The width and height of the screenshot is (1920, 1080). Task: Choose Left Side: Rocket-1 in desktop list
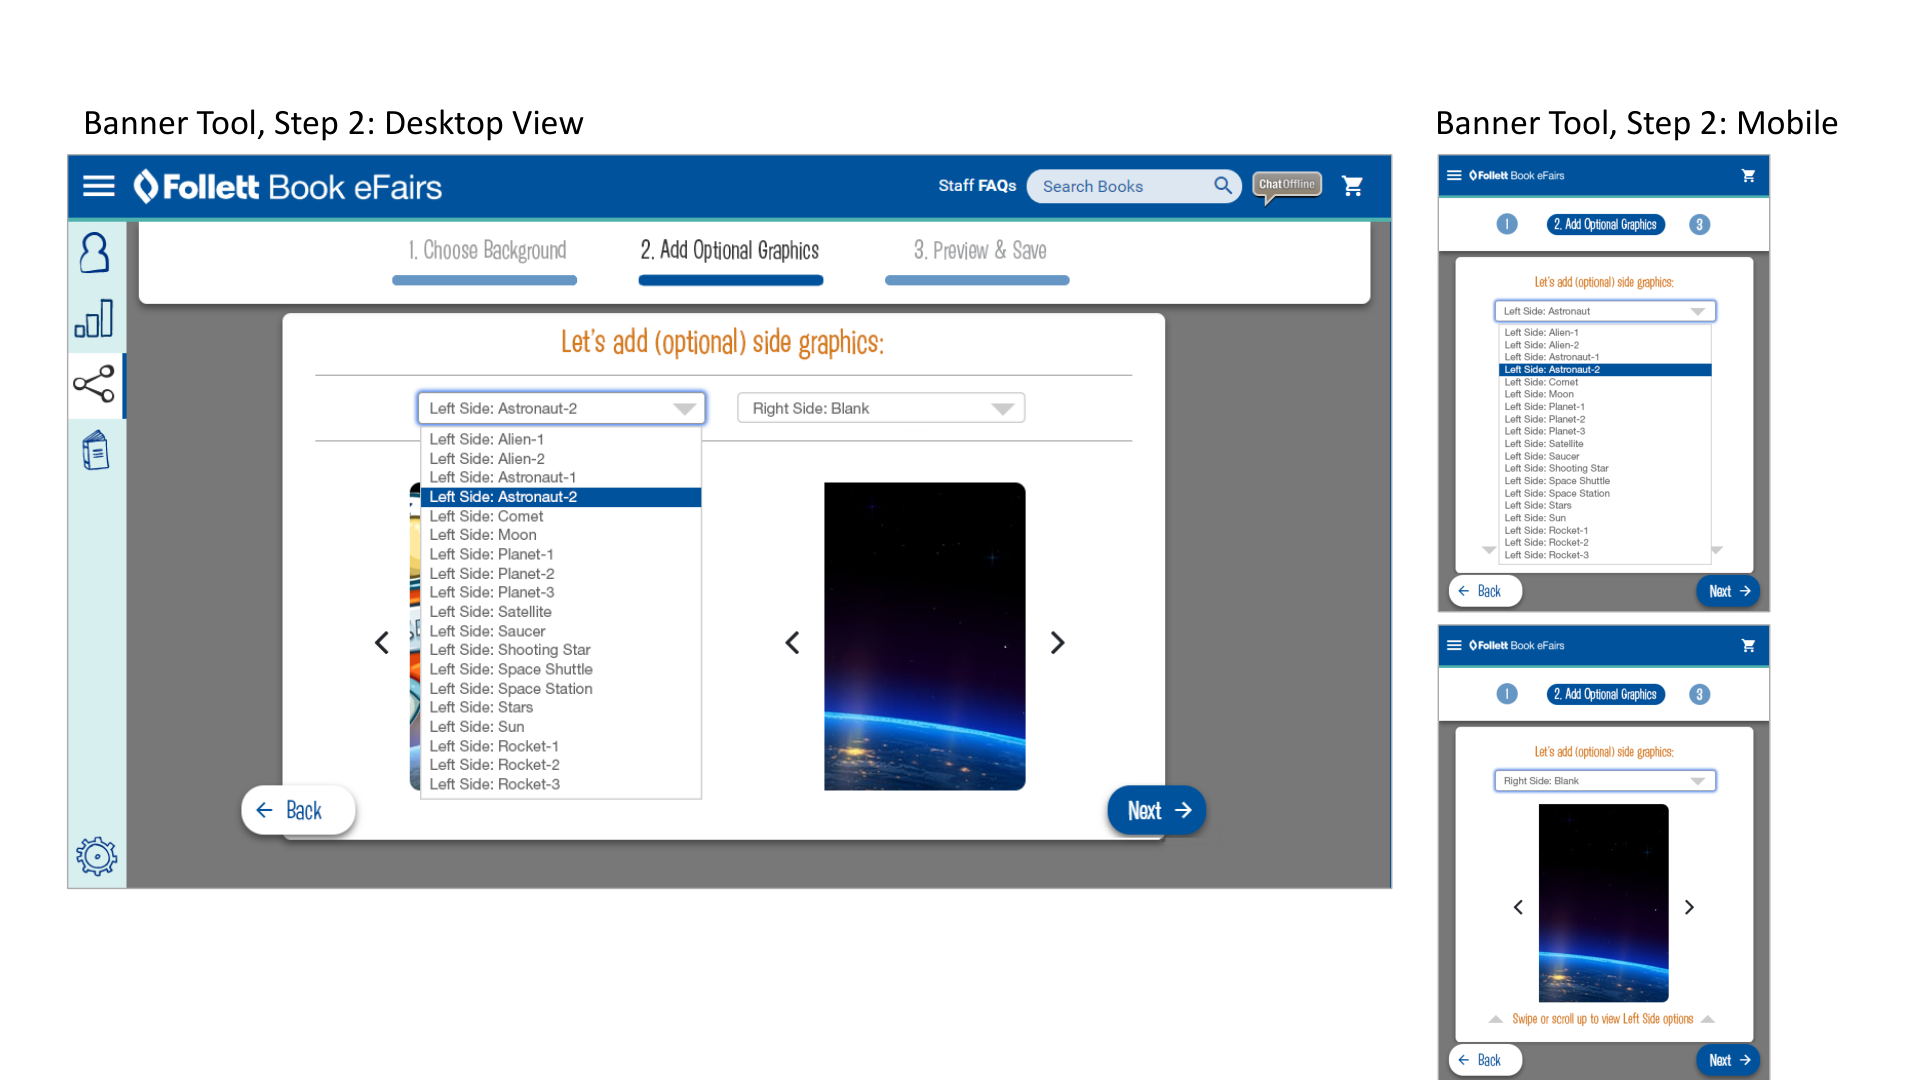(x=561, y=746)
